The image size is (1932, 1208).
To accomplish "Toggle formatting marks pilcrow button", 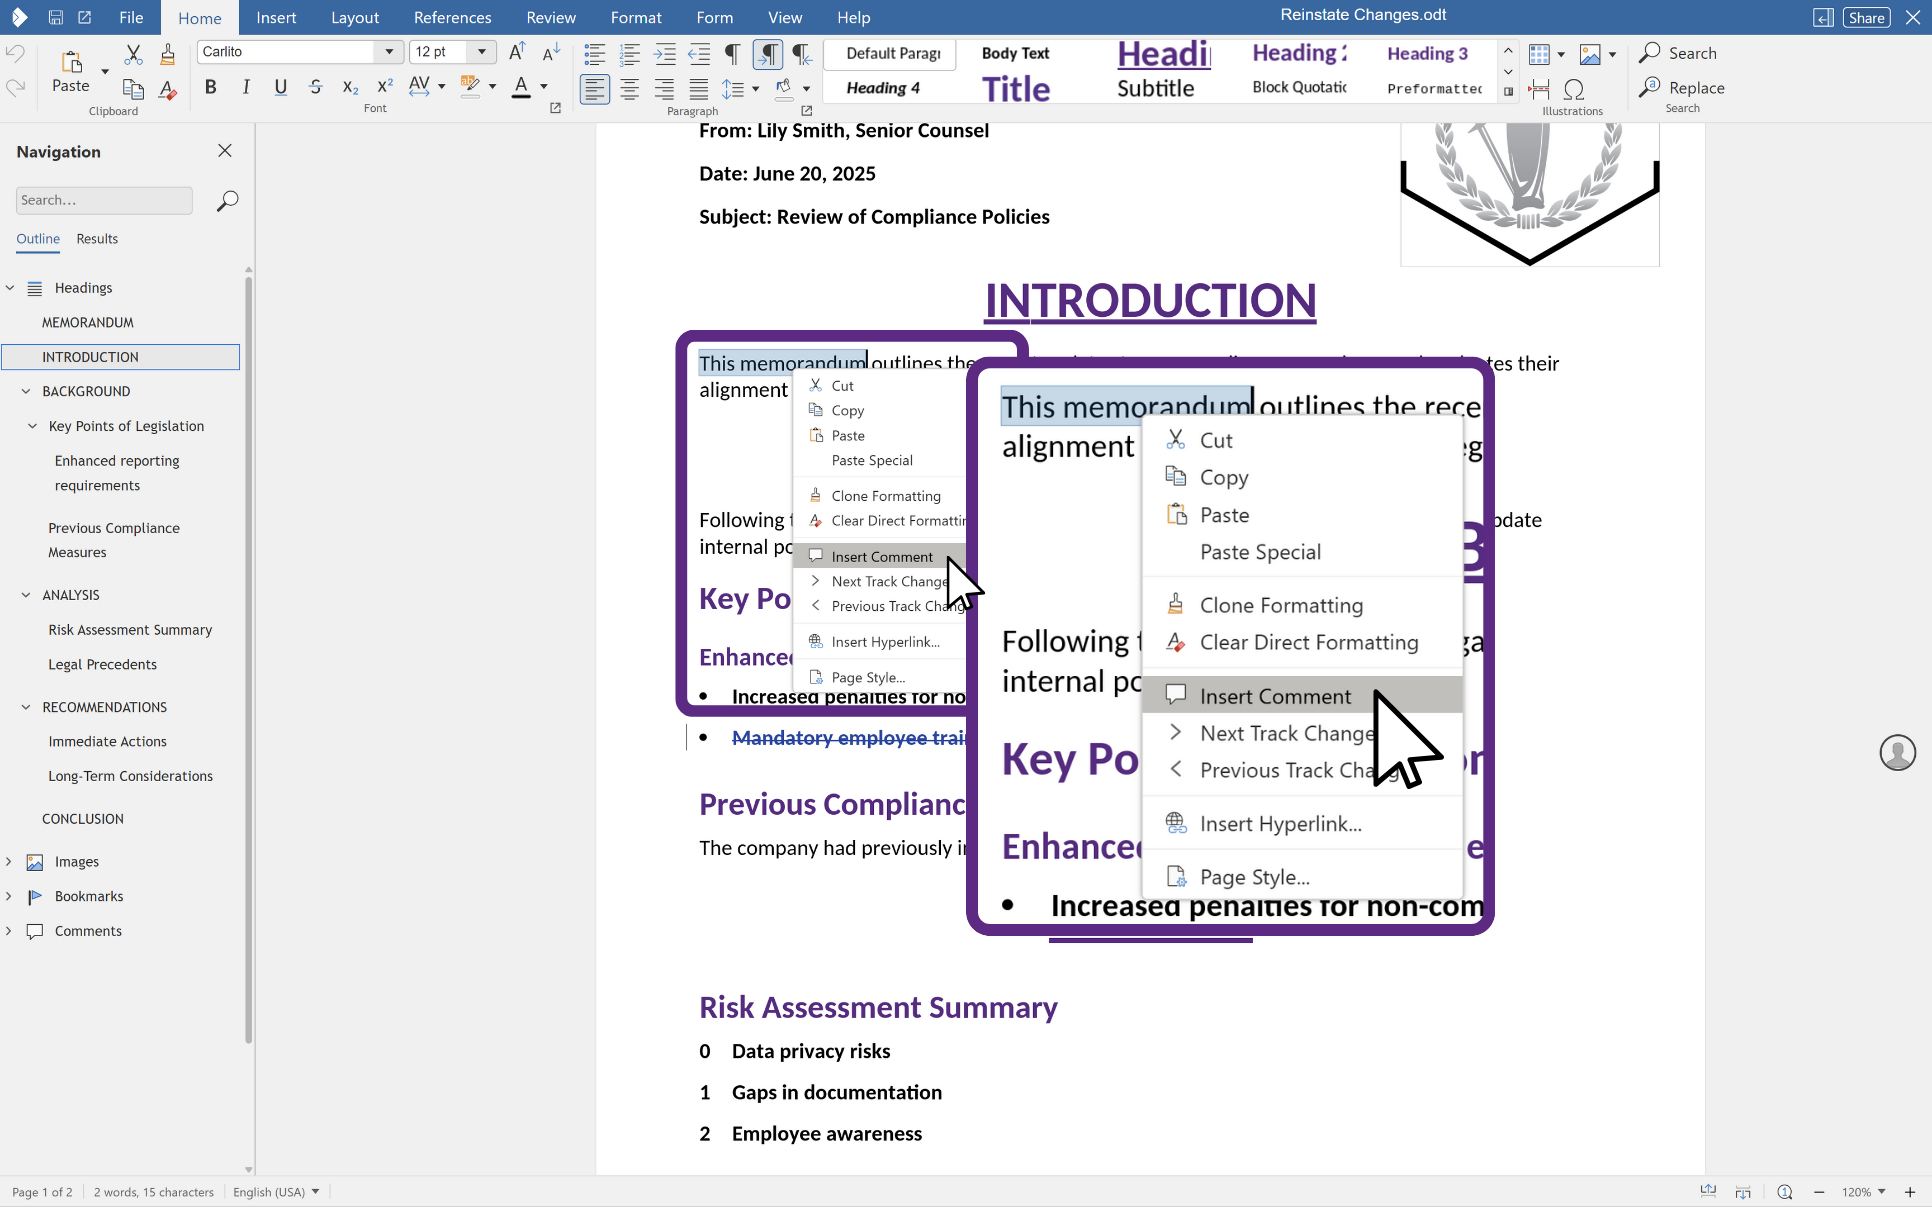I will pyautogui.click(x=733, y=54).
